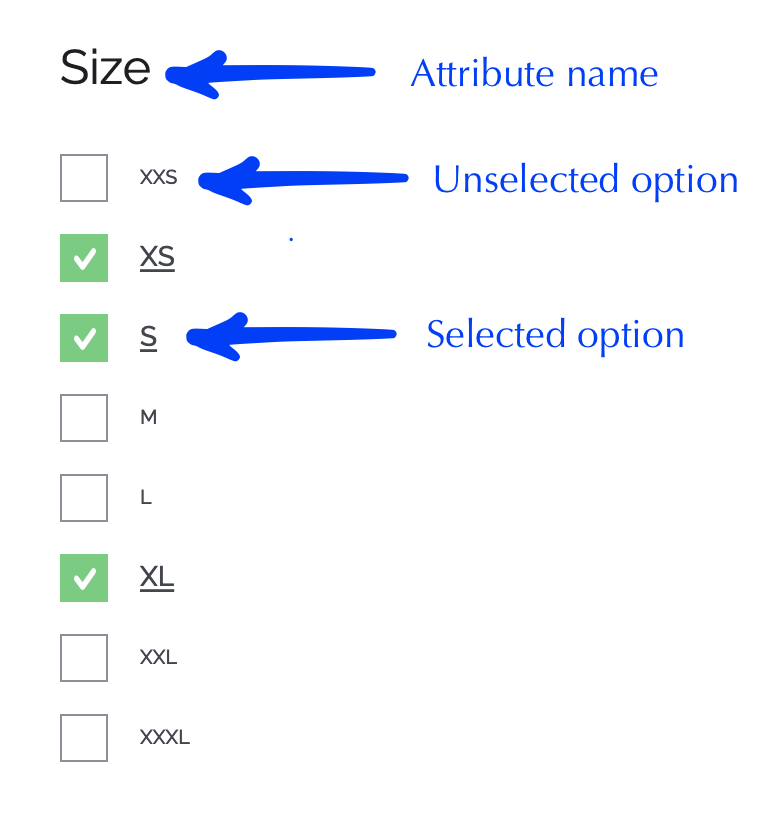
Task: Click the Attribute name annotation text
Action: click(535, 73)
